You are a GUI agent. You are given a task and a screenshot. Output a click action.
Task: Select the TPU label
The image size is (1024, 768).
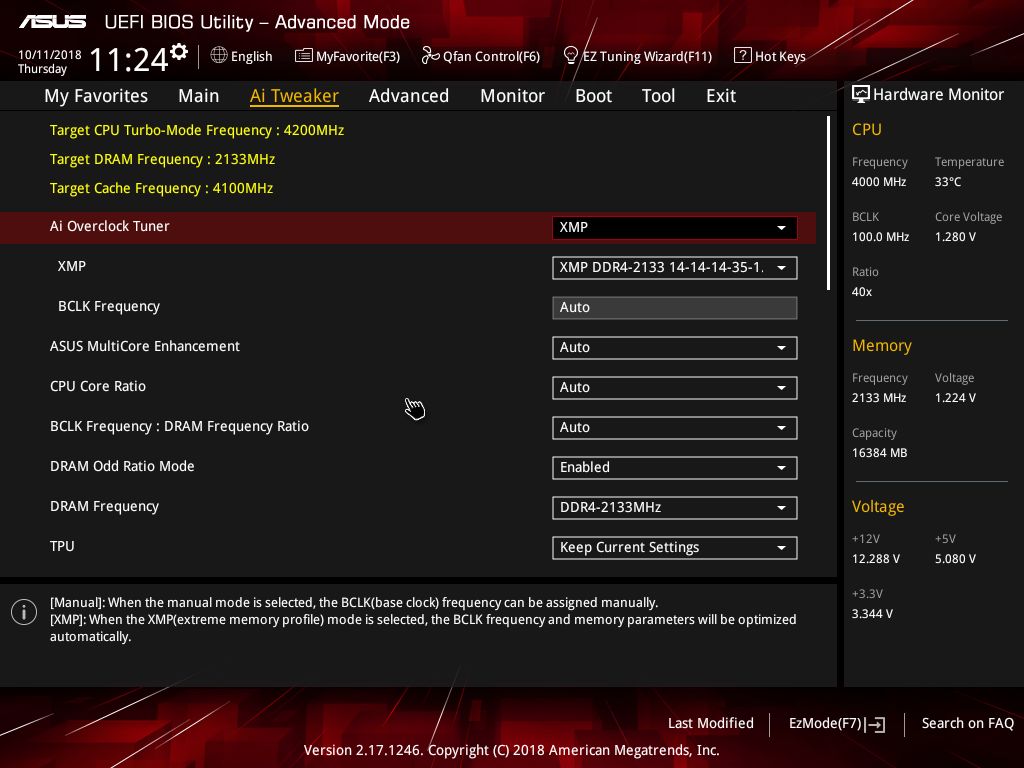62,547
